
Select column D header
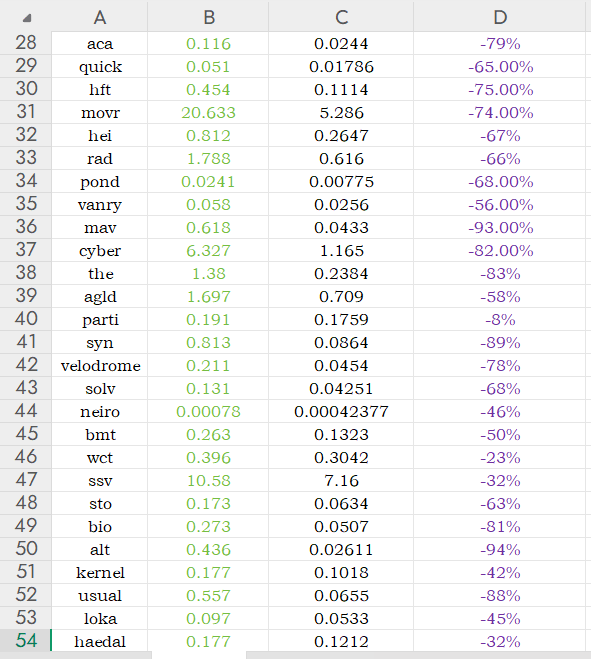click(500, 17)
